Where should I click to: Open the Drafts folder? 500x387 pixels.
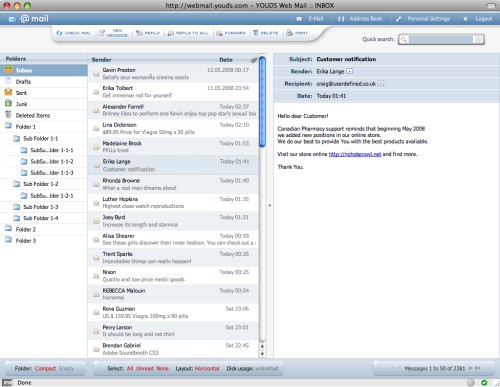click(44, 82)
